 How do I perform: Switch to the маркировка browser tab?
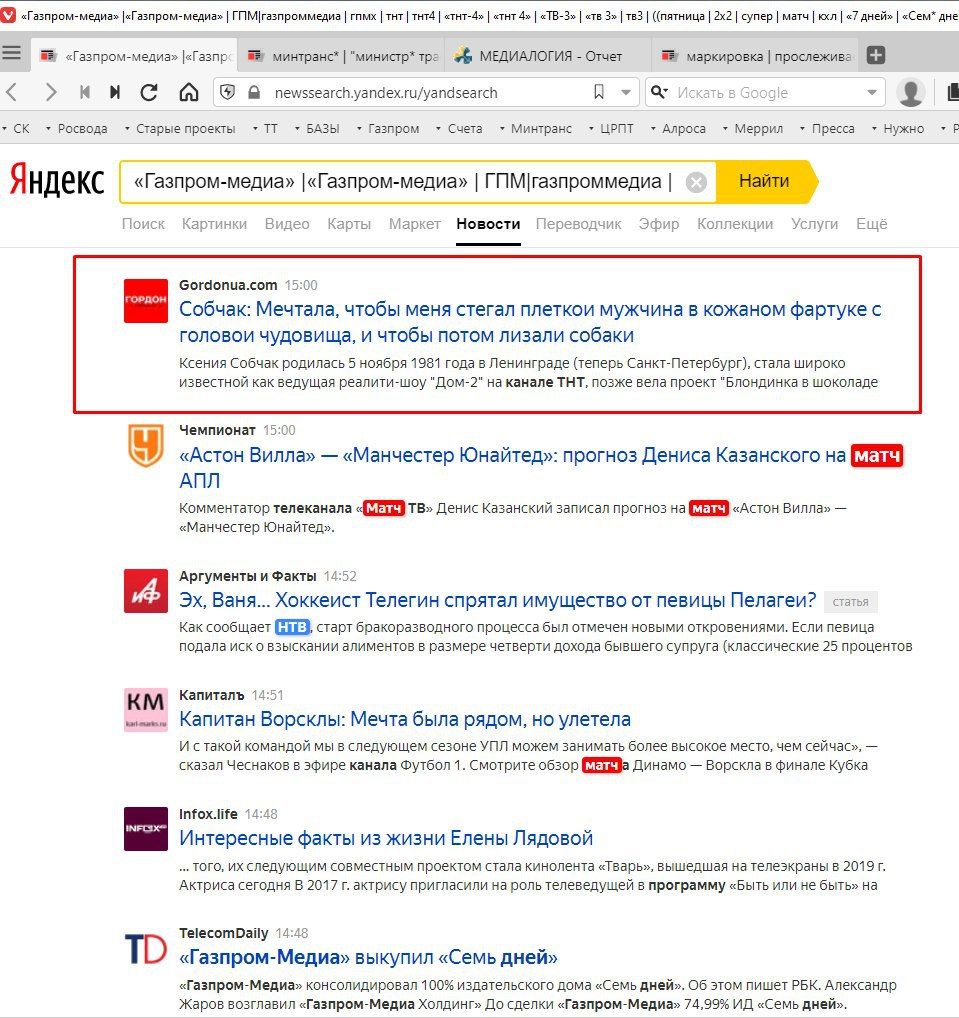point(755,56)
